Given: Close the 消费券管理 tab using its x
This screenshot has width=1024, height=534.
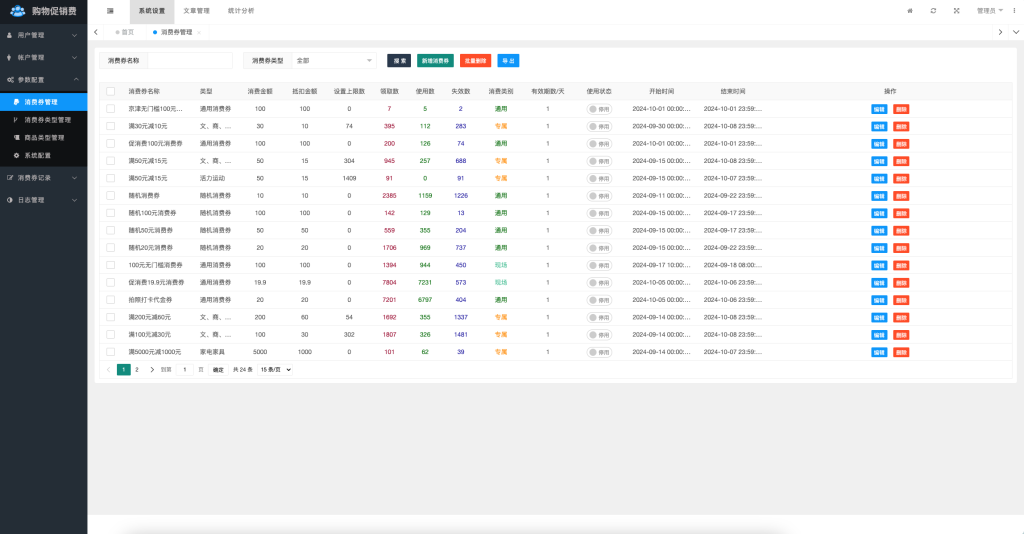Looking at the screenshot, I should coord(199,32).
